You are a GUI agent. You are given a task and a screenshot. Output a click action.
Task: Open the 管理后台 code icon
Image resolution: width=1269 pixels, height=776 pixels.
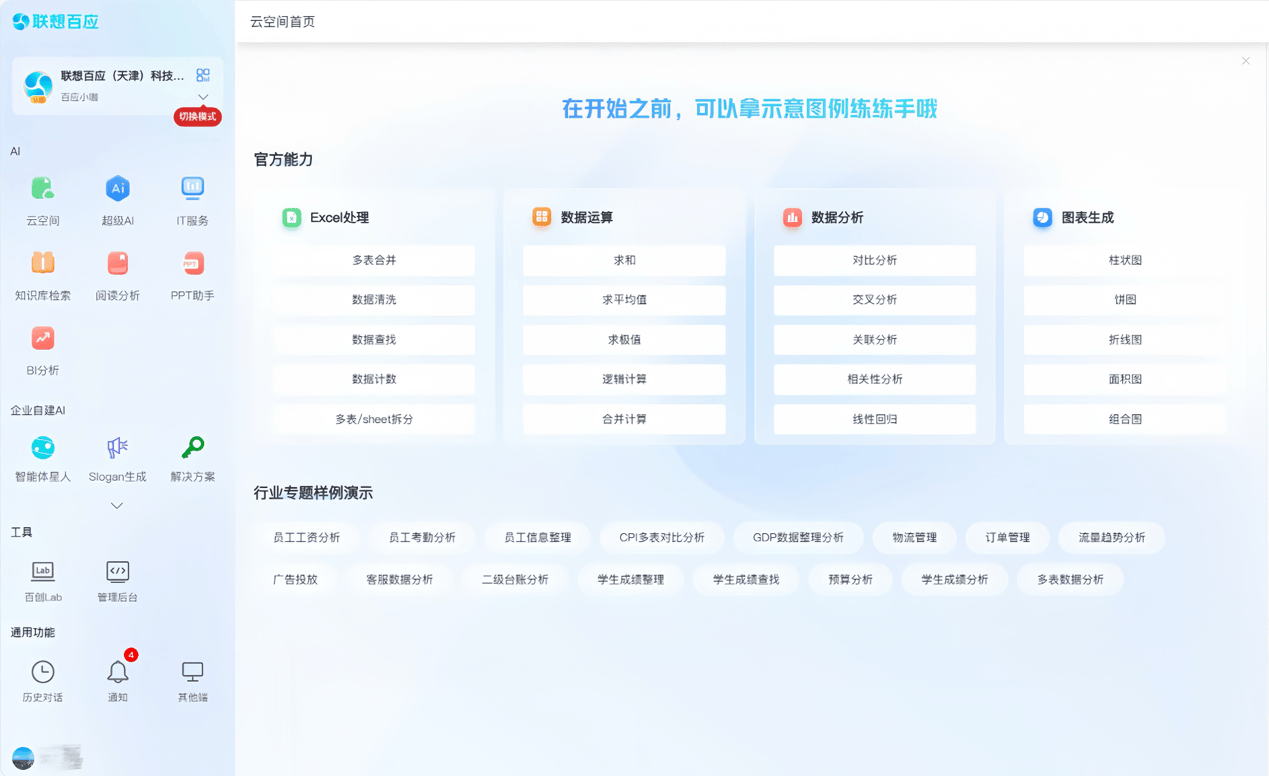117,573
